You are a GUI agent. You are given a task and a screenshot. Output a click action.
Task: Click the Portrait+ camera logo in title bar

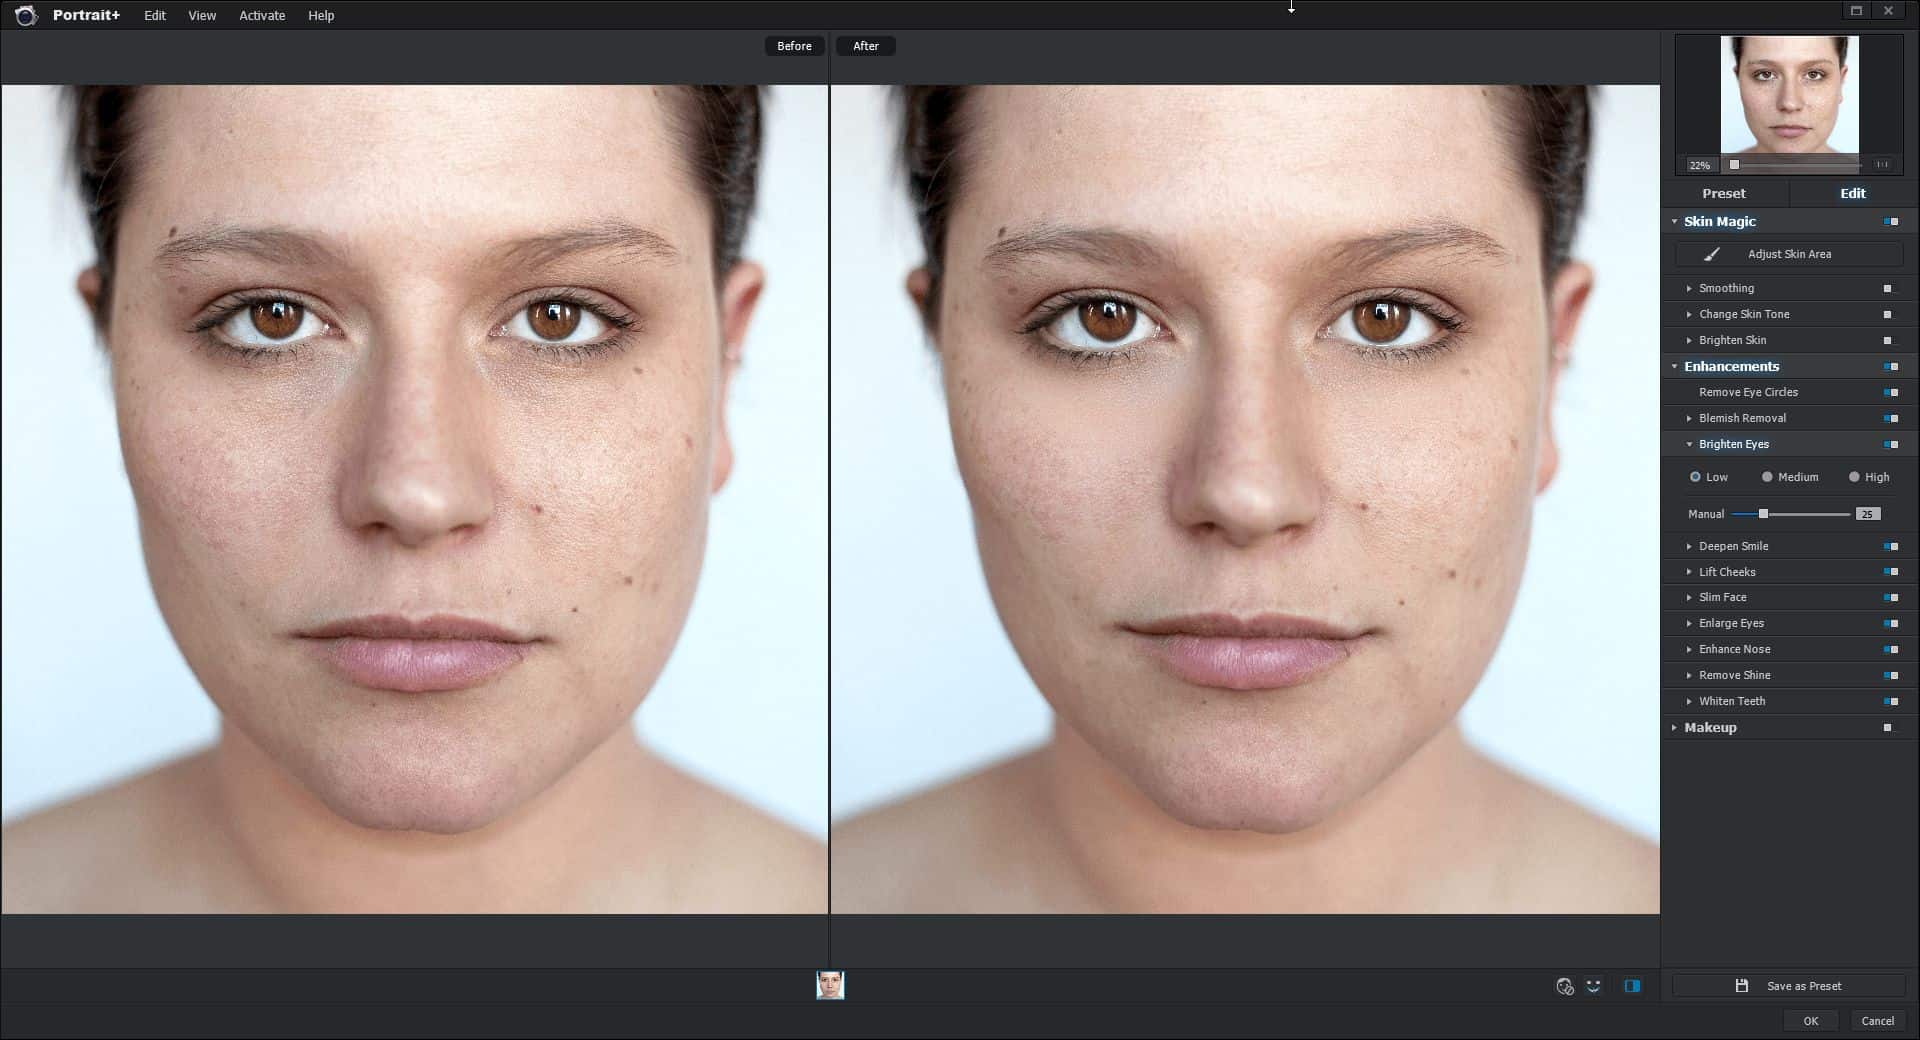pos(26,15)
